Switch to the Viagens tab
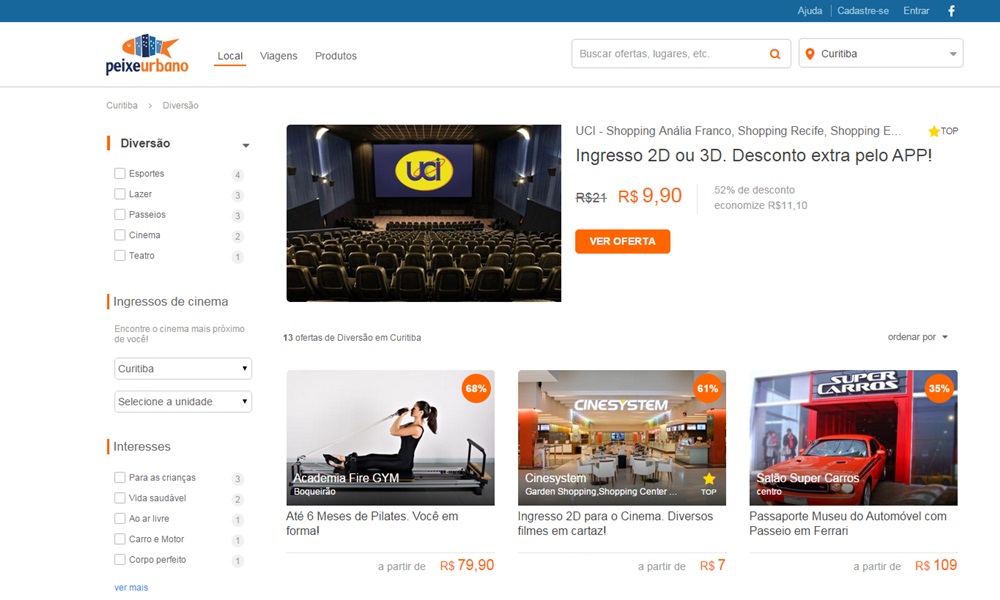 pos(278,56)
